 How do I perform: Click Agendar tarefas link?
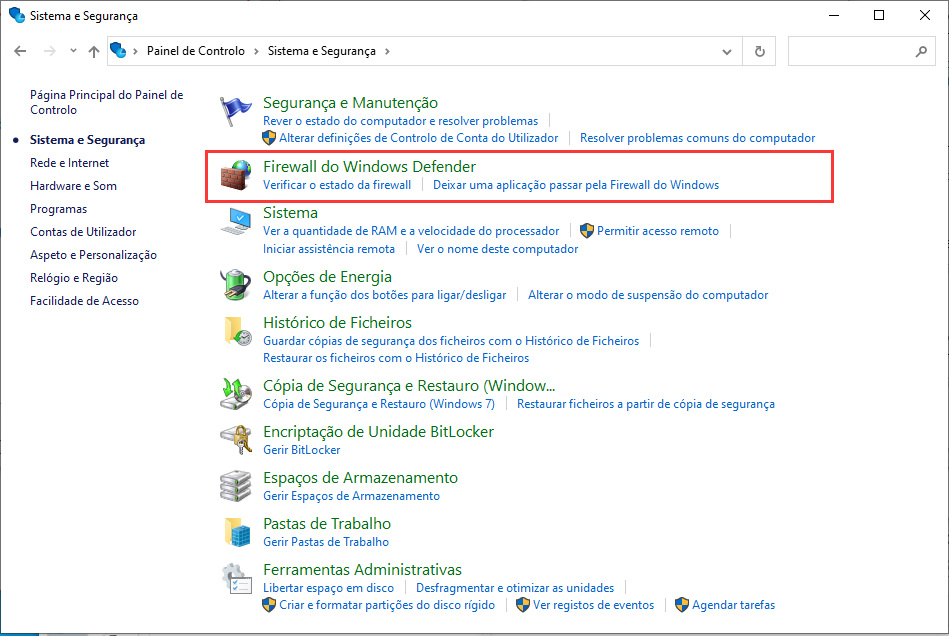tap(733, 605)
